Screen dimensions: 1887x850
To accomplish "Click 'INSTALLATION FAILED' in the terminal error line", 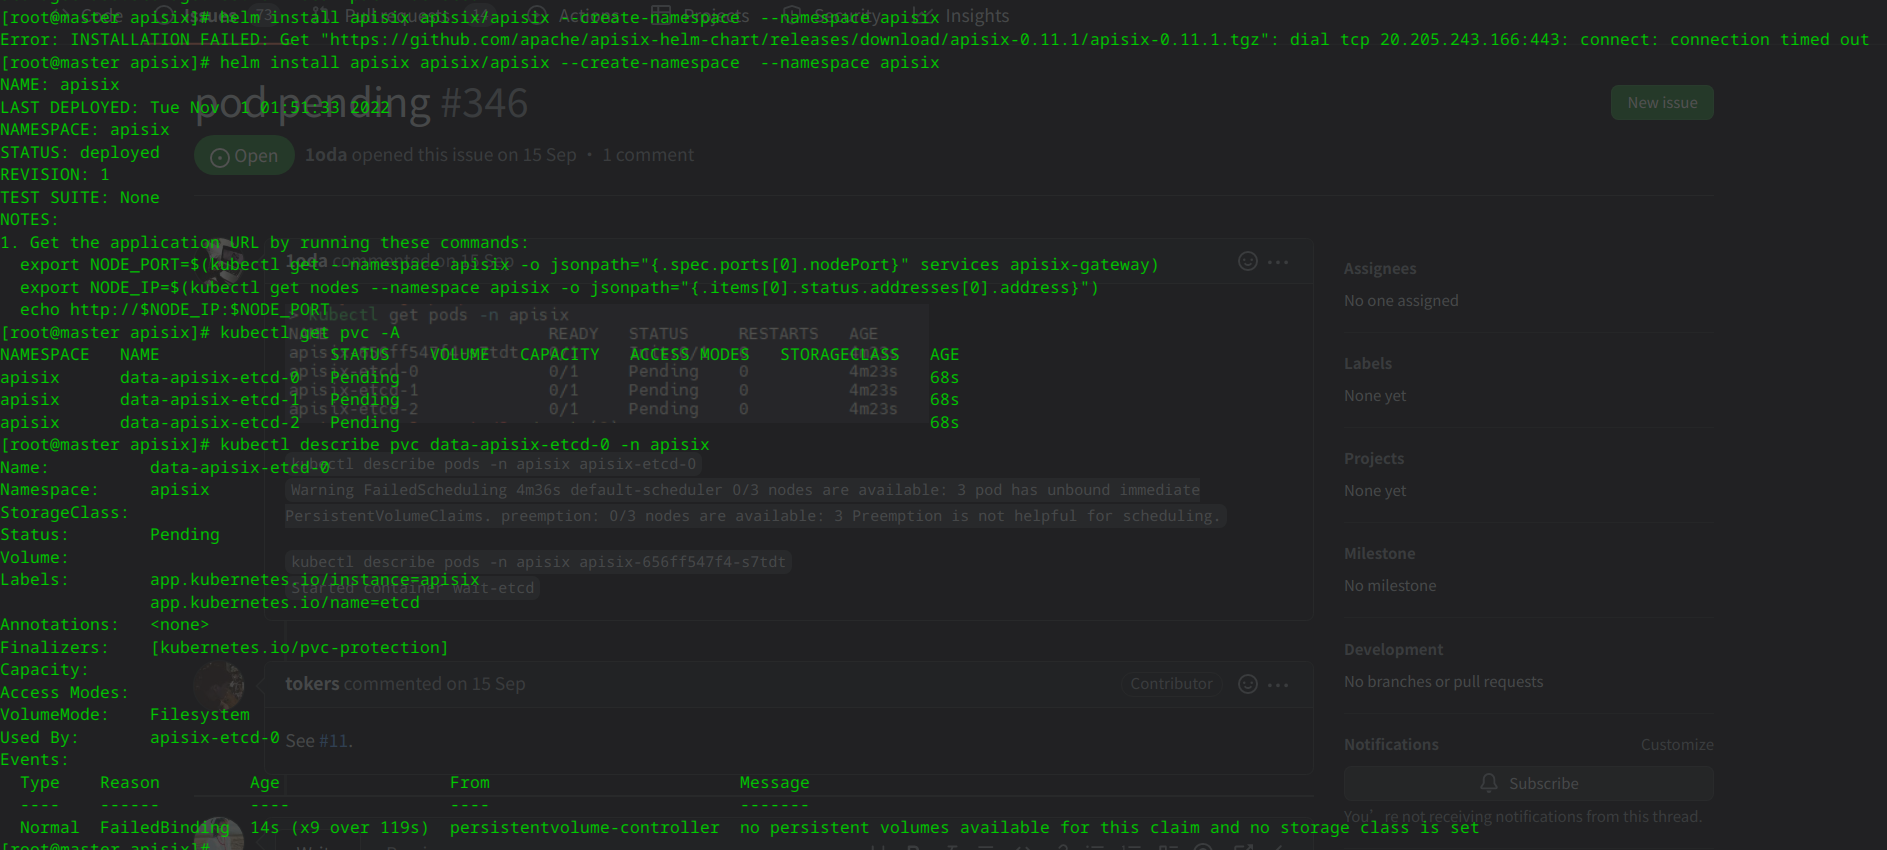I will 165,40.
